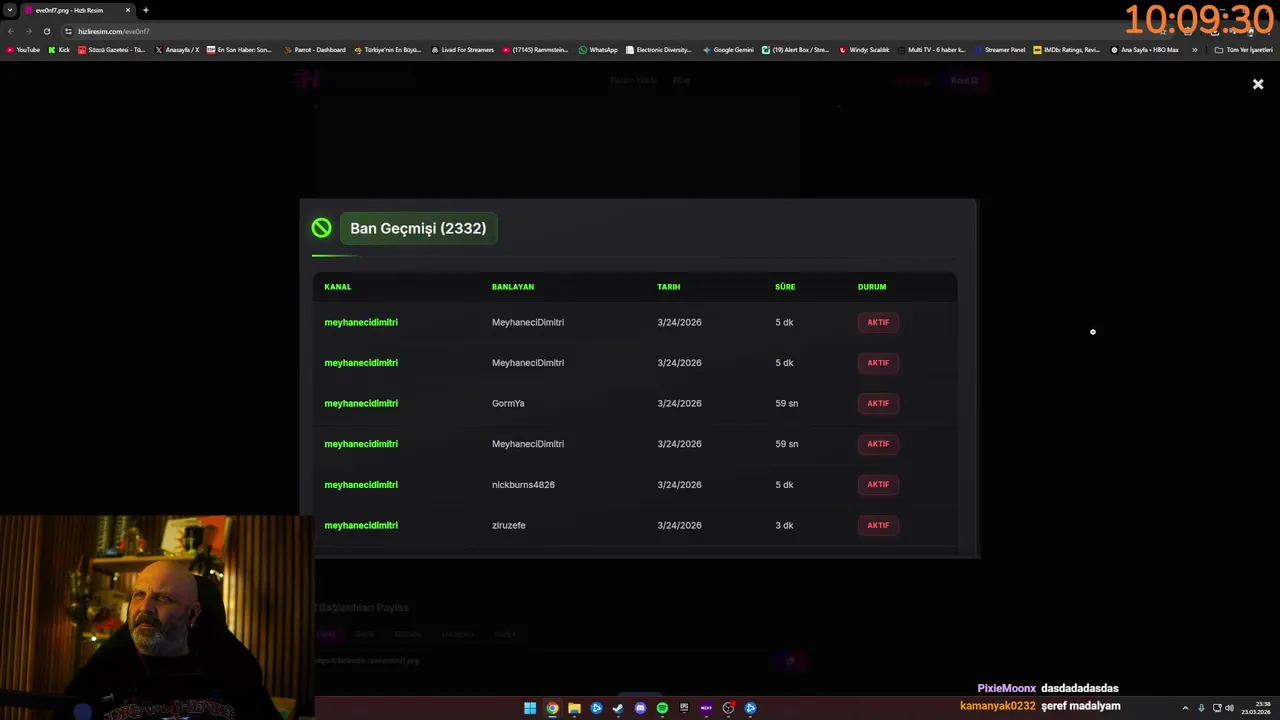Open Epic Games Launcher from the taskbar

point(684,708)
